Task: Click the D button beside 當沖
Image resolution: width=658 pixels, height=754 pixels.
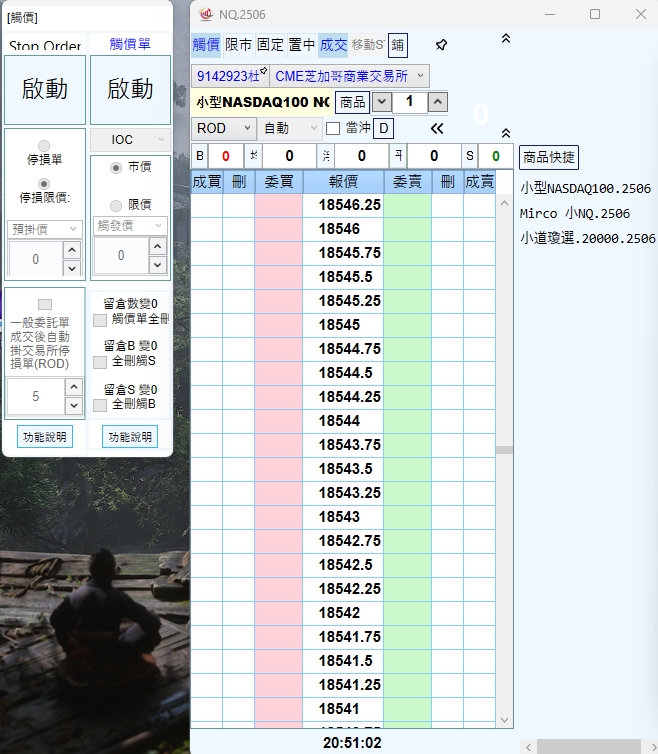Action: click(384, 128)
